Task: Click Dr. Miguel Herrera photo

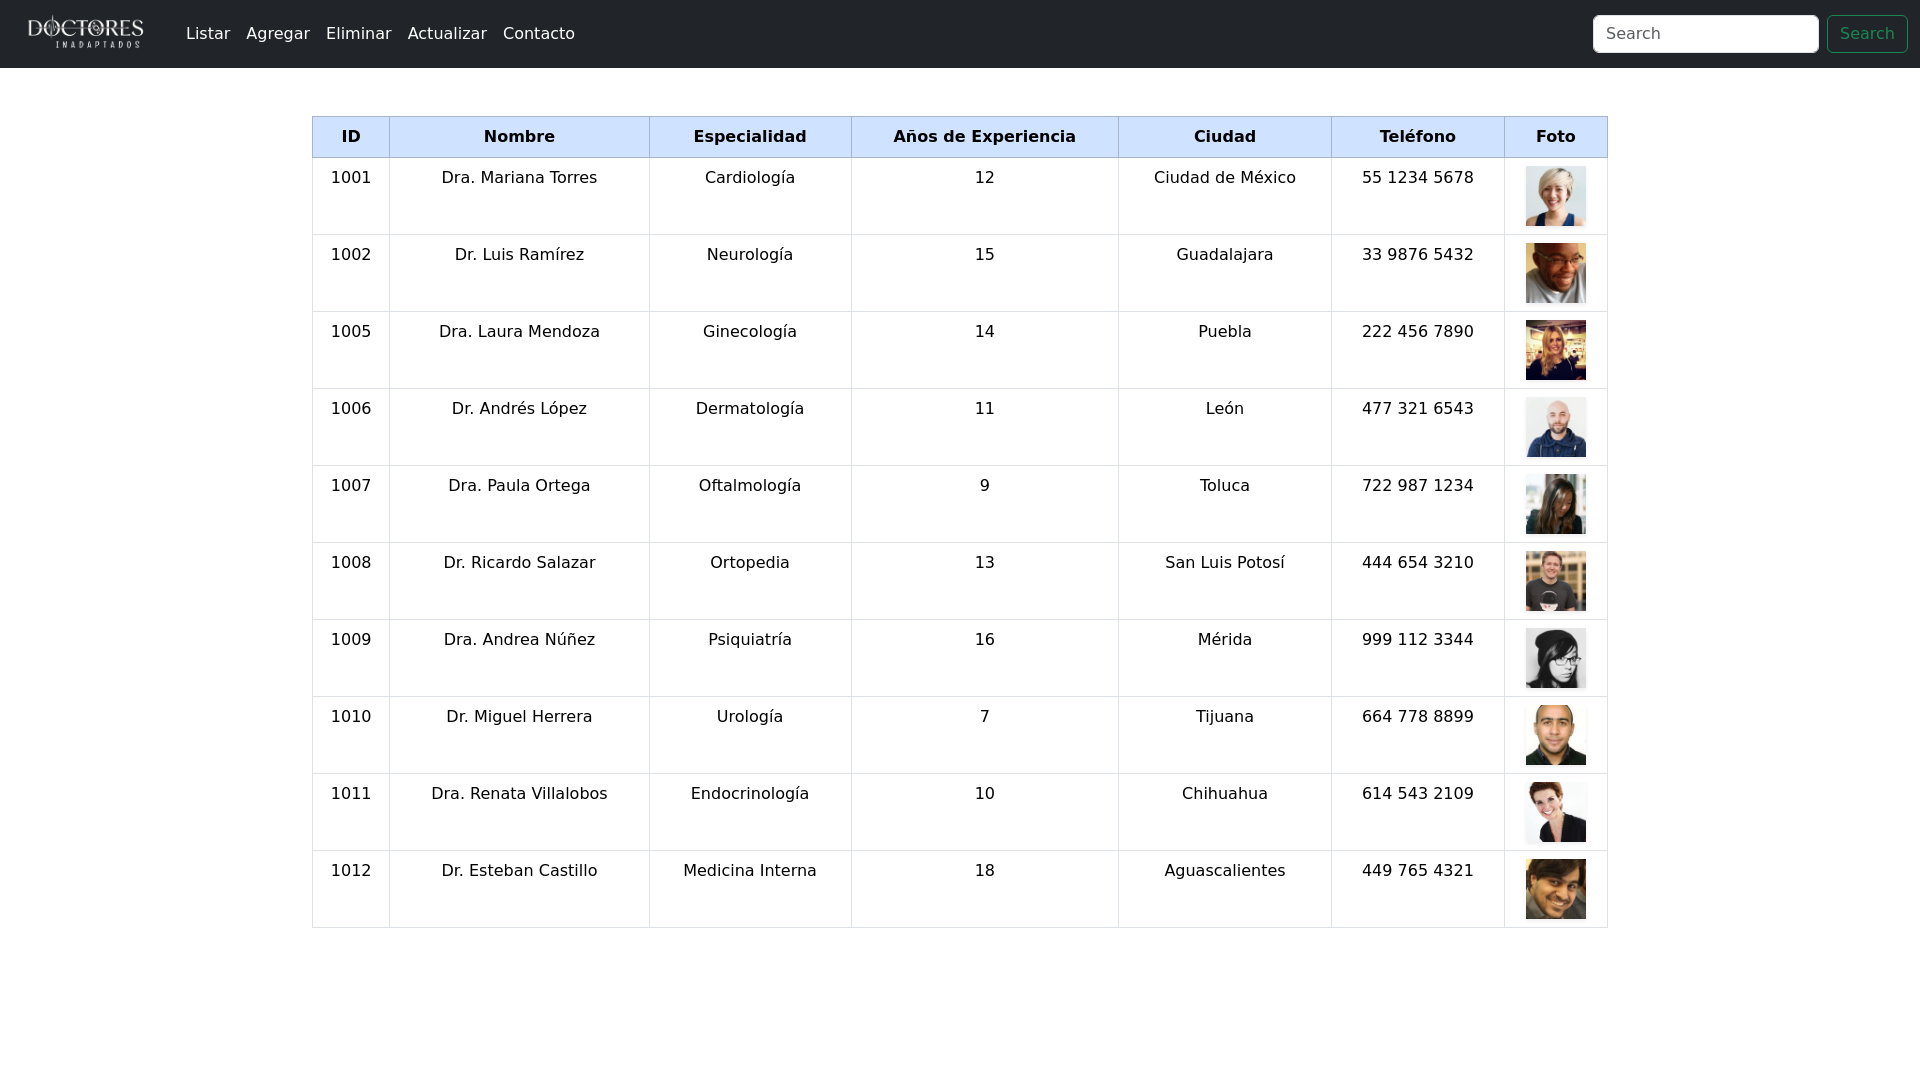Action: coord(1555,735)
